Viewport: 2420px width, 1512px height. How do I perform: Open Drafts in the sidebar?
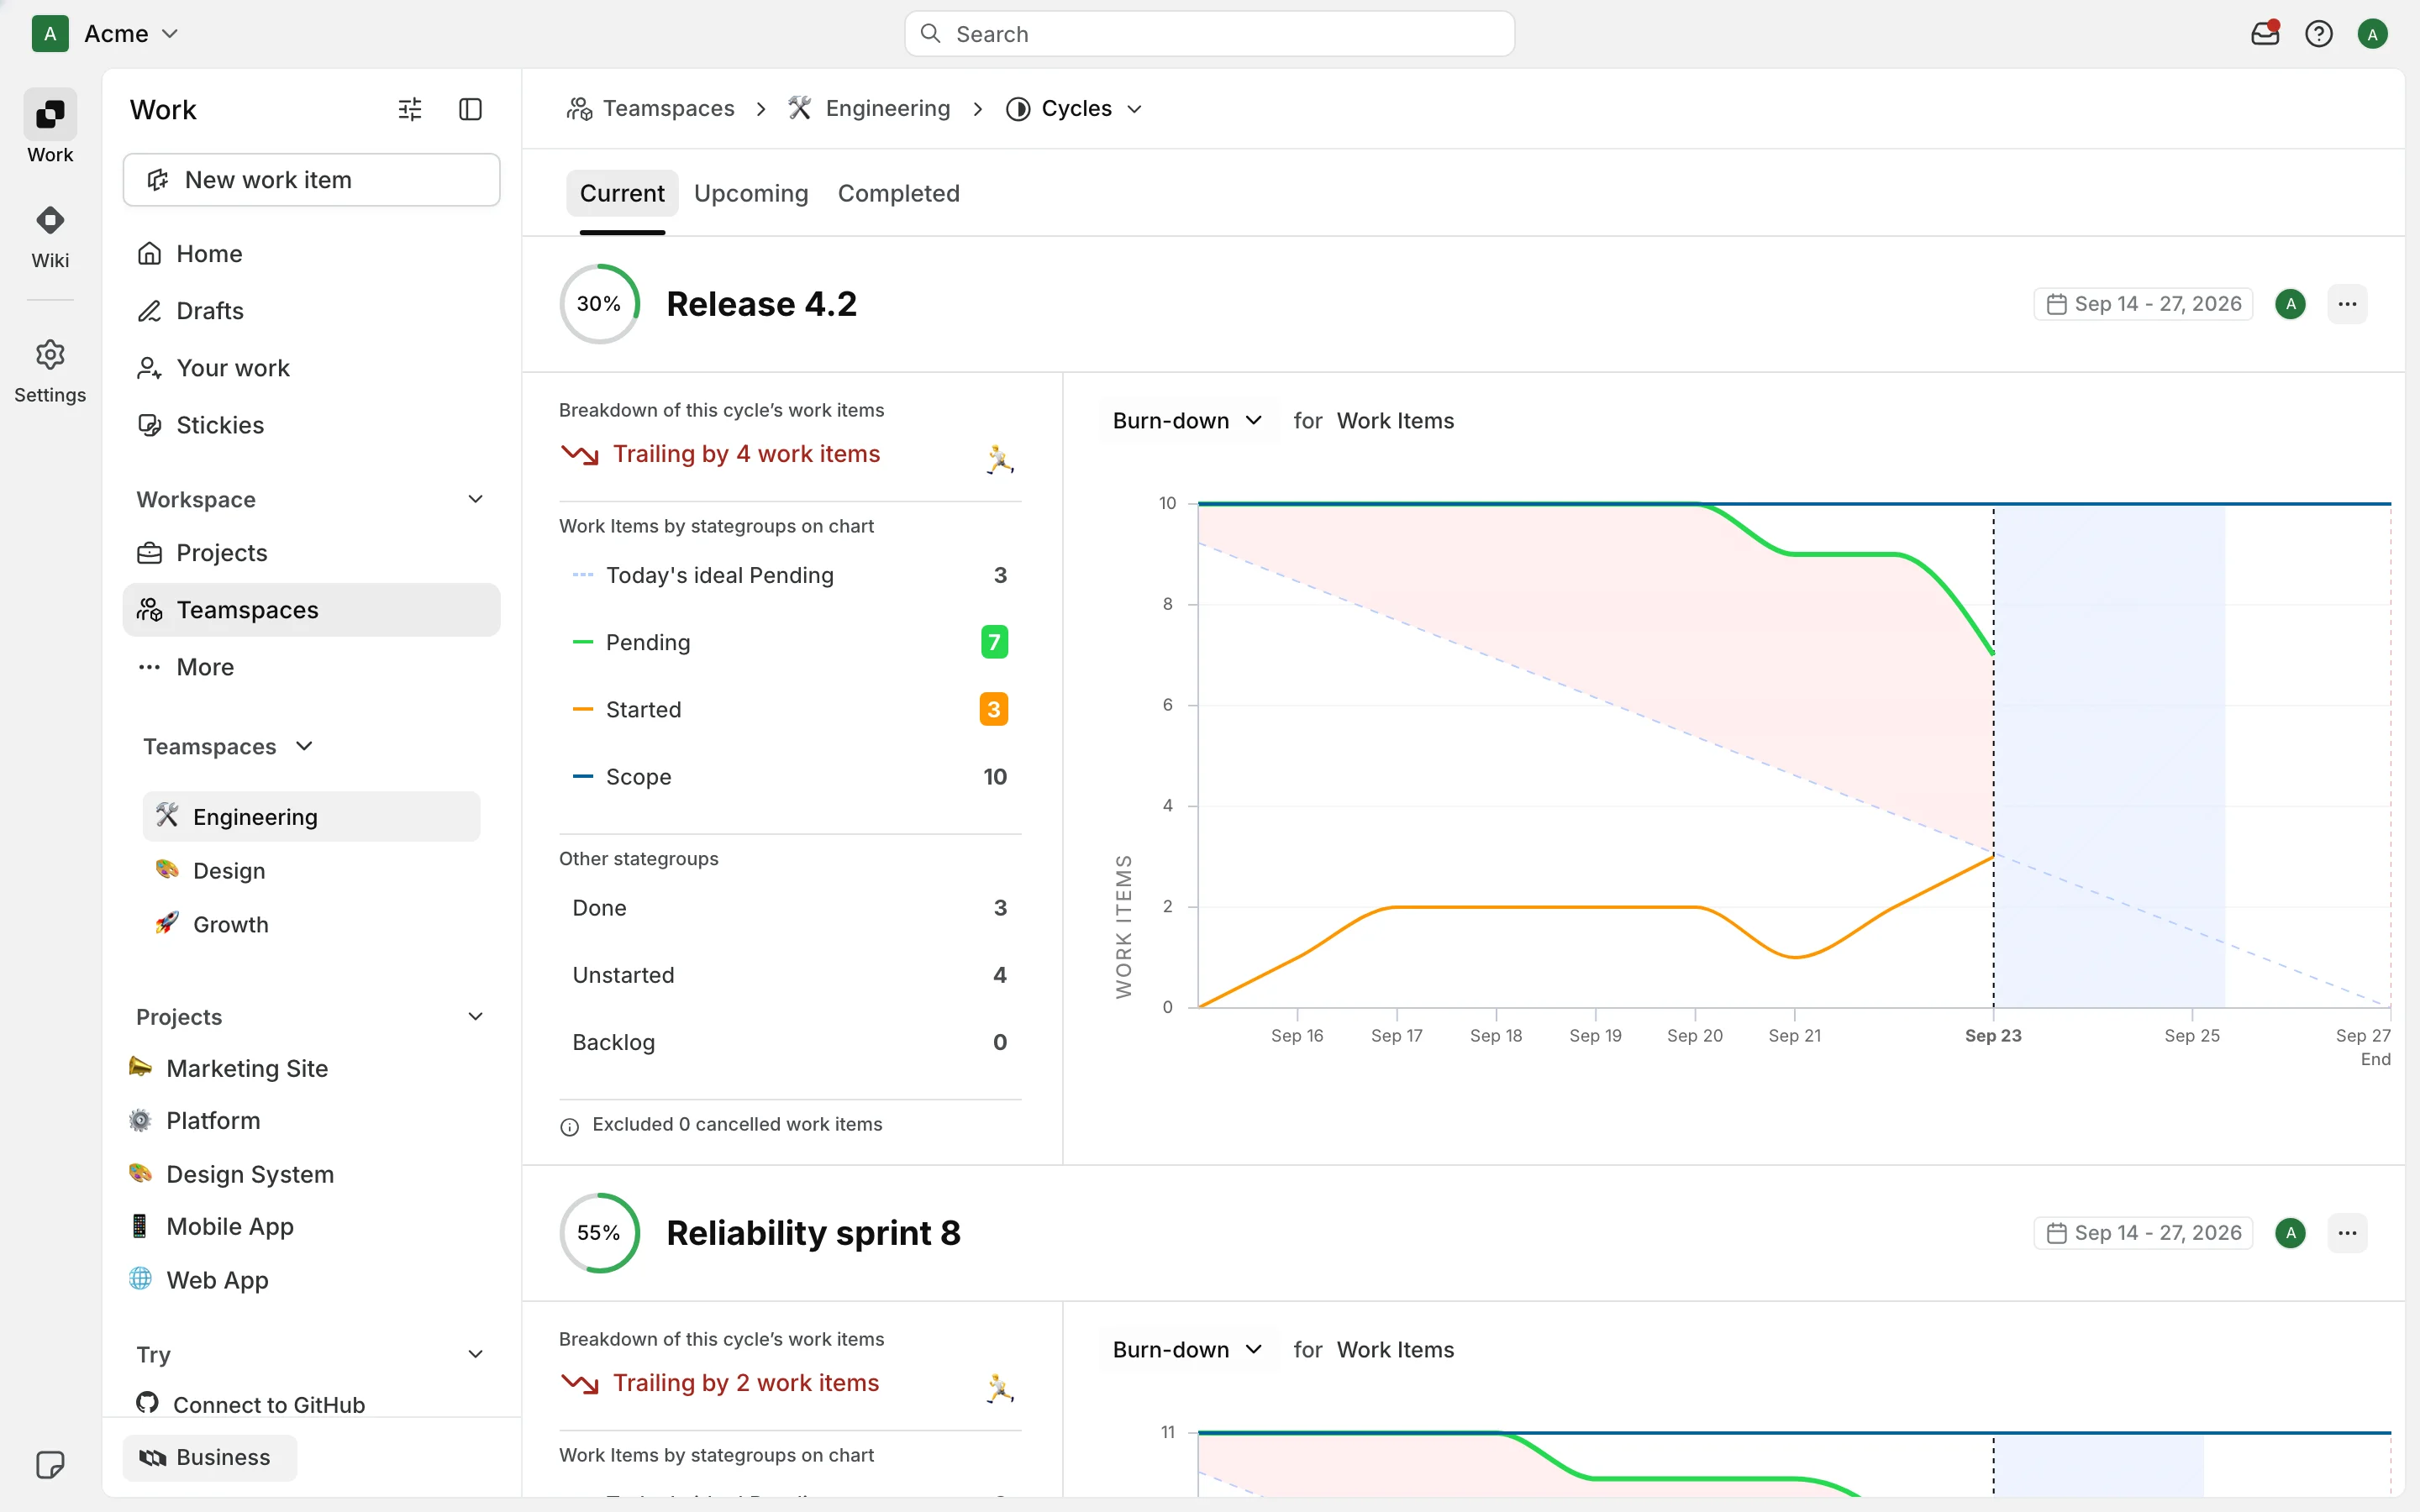[x=311, y=311]
